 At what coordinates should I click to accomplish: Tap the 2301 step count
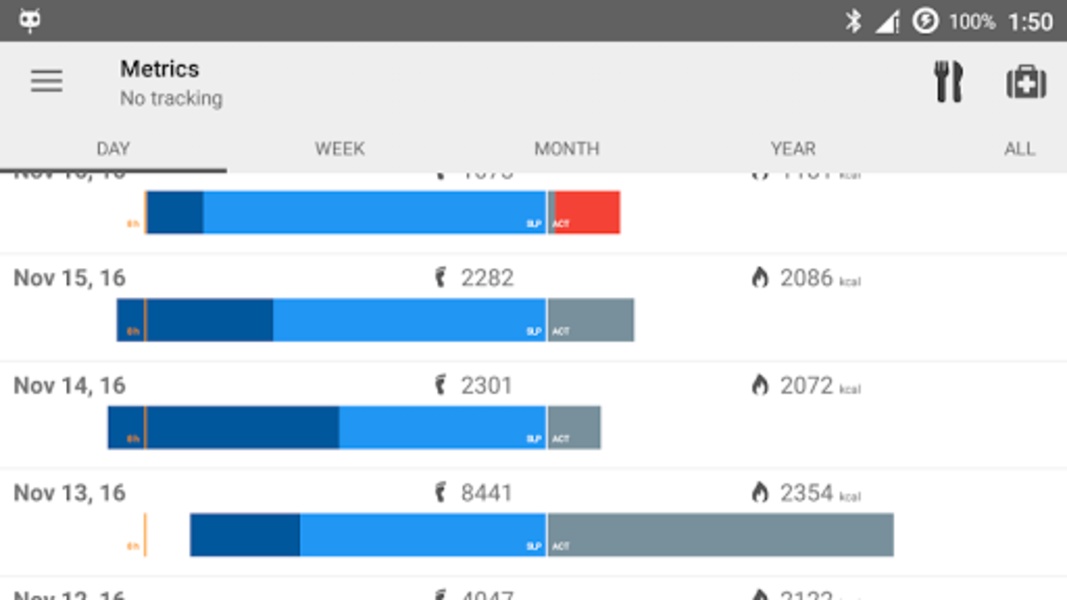pos(487,385)
